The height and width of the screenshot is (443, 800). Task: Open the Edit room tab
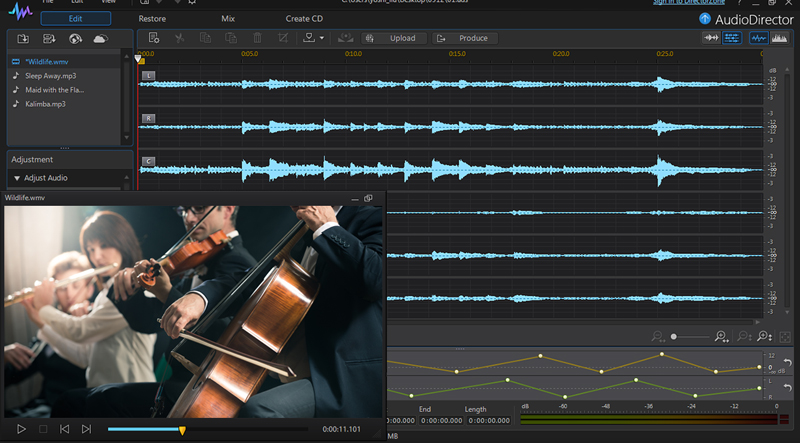76,18
